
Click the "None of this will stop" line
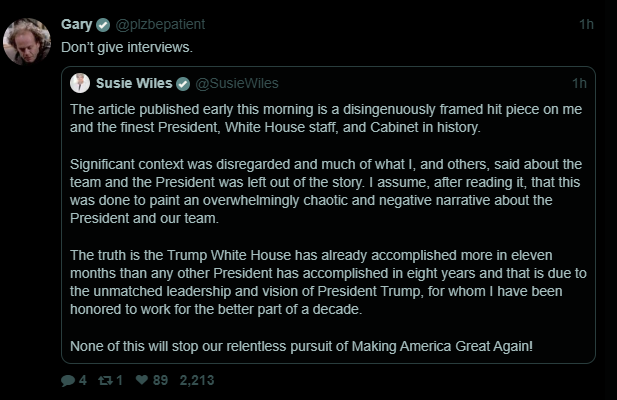(300, 346)
